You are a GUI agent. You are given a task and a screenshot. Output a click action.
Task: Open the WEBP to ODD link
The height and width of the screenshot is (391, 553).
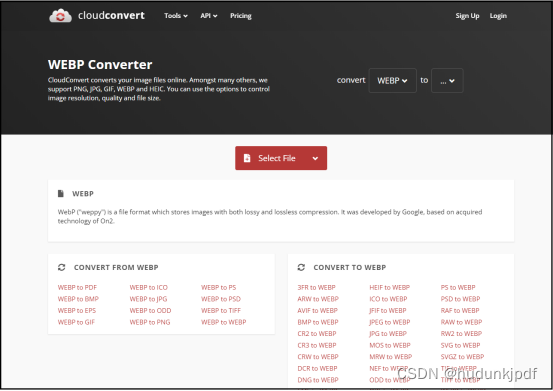coord(151,311)
